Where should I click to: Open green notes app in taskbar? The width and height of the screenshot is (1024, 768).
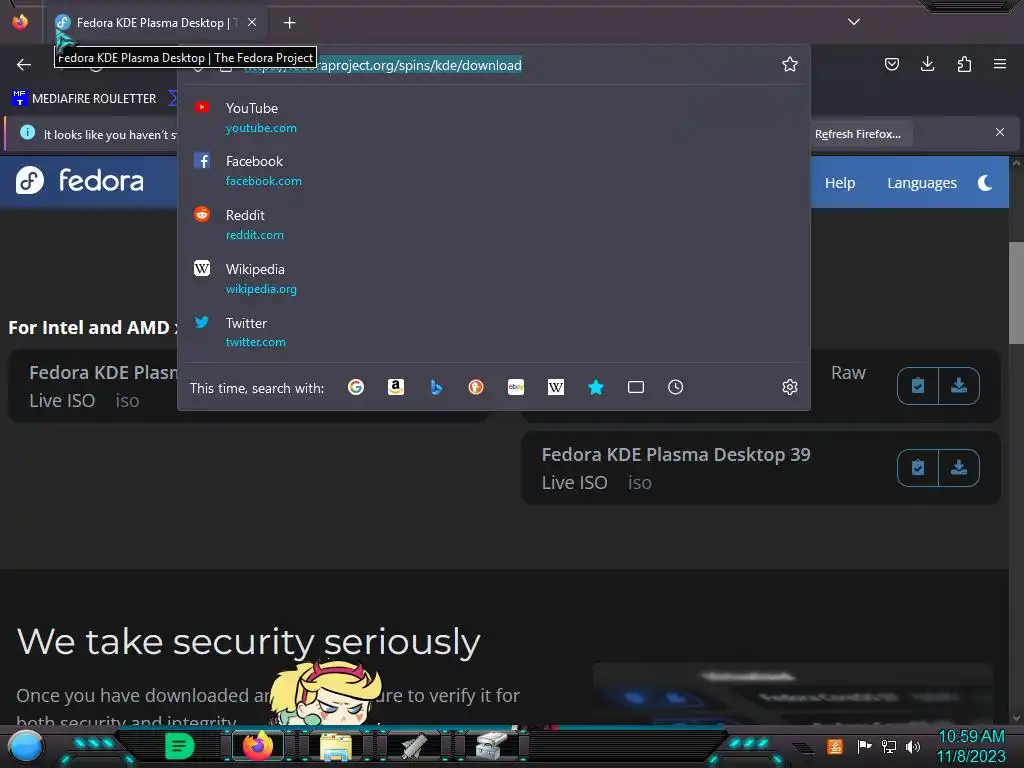click(179, 746)
